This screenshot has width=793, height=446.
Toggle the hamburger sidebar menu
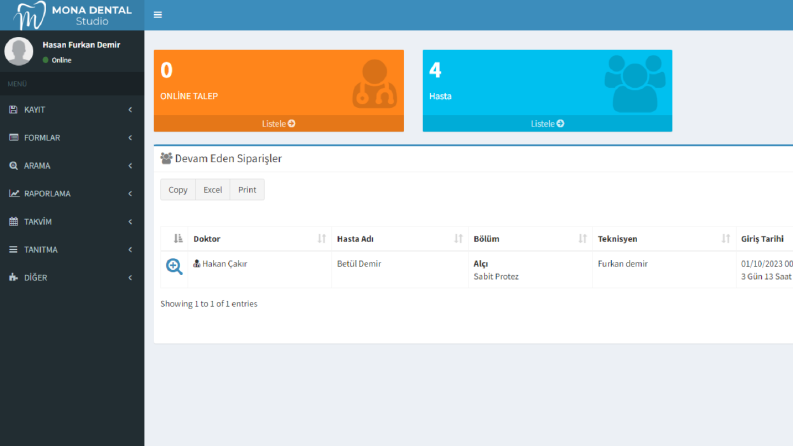pyautogui.click(x=158, y=15)
